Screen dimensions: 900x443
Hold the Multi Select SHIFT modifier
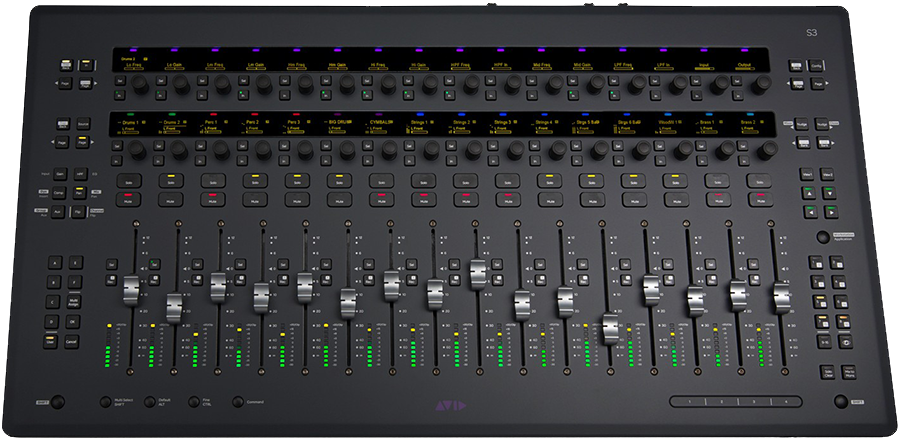pyautogui.click(x=105, y=402)
